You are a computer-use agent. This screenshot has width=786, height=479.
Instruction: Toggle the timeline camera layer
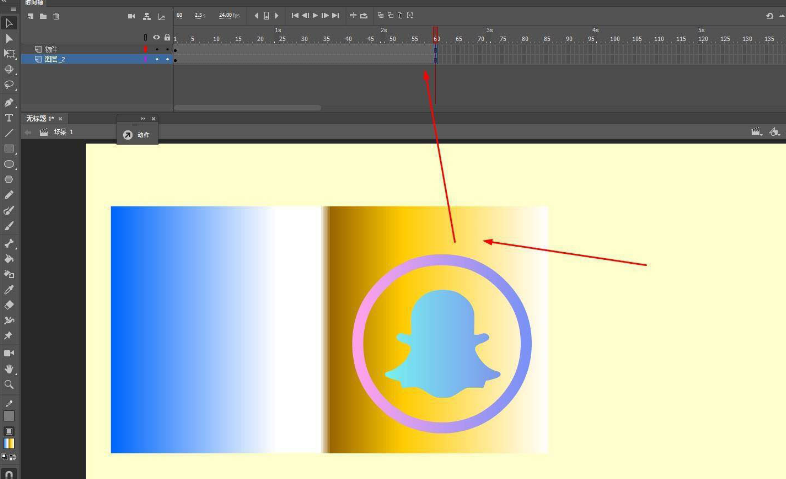pos(131,17)
